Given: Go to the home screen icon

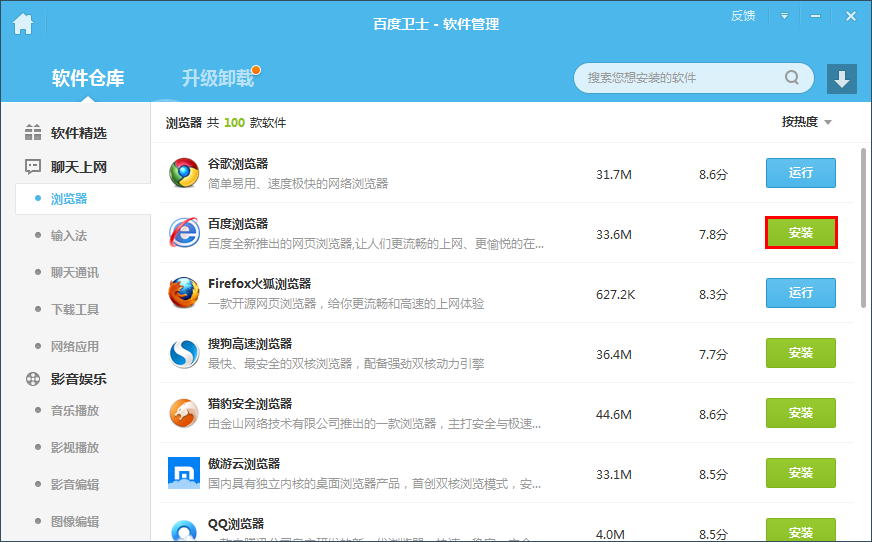Looking at the screenshot, I should click(x=23, y=24).
